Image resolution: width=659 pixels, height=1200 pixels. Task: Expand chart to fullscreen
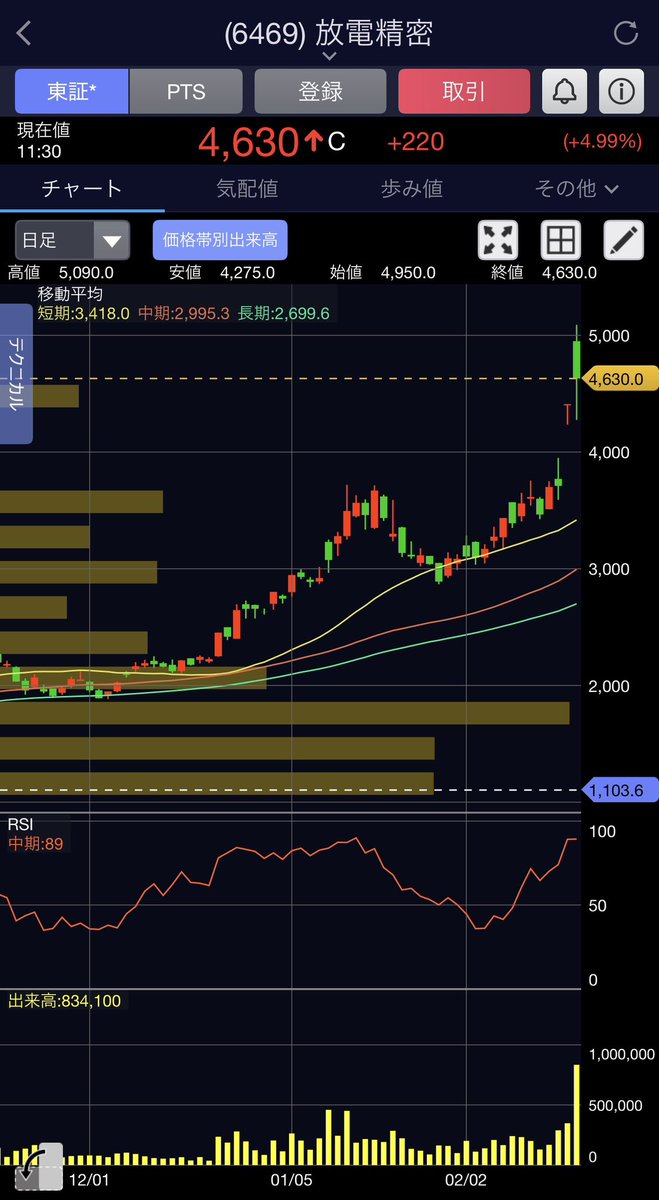point(500,240)
